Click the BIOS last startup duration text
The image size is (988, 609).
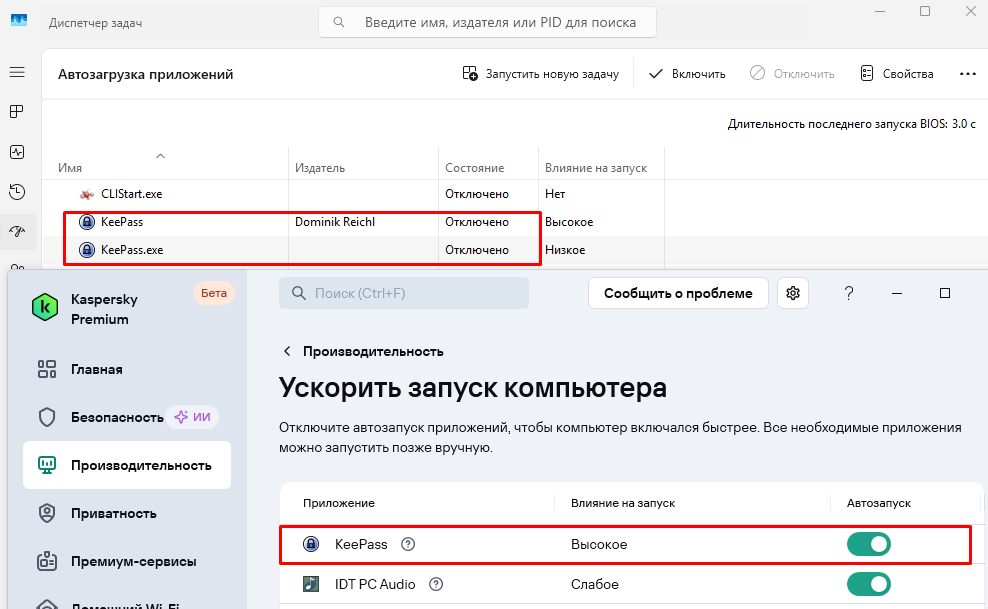click(x=851, y=124)
